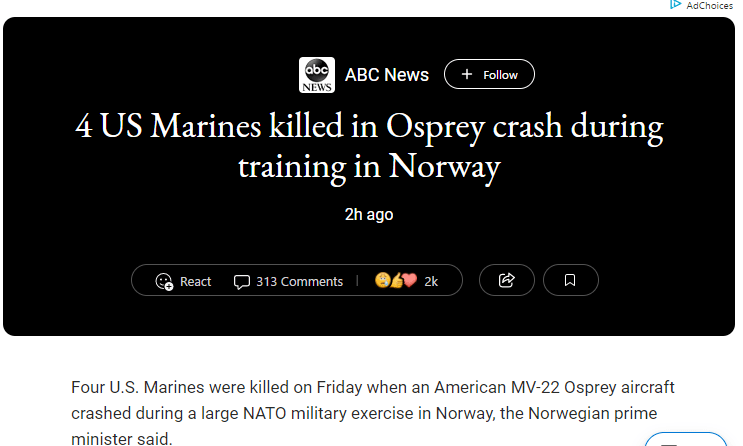Click the comments speech bubble icon

pos(241,281)
